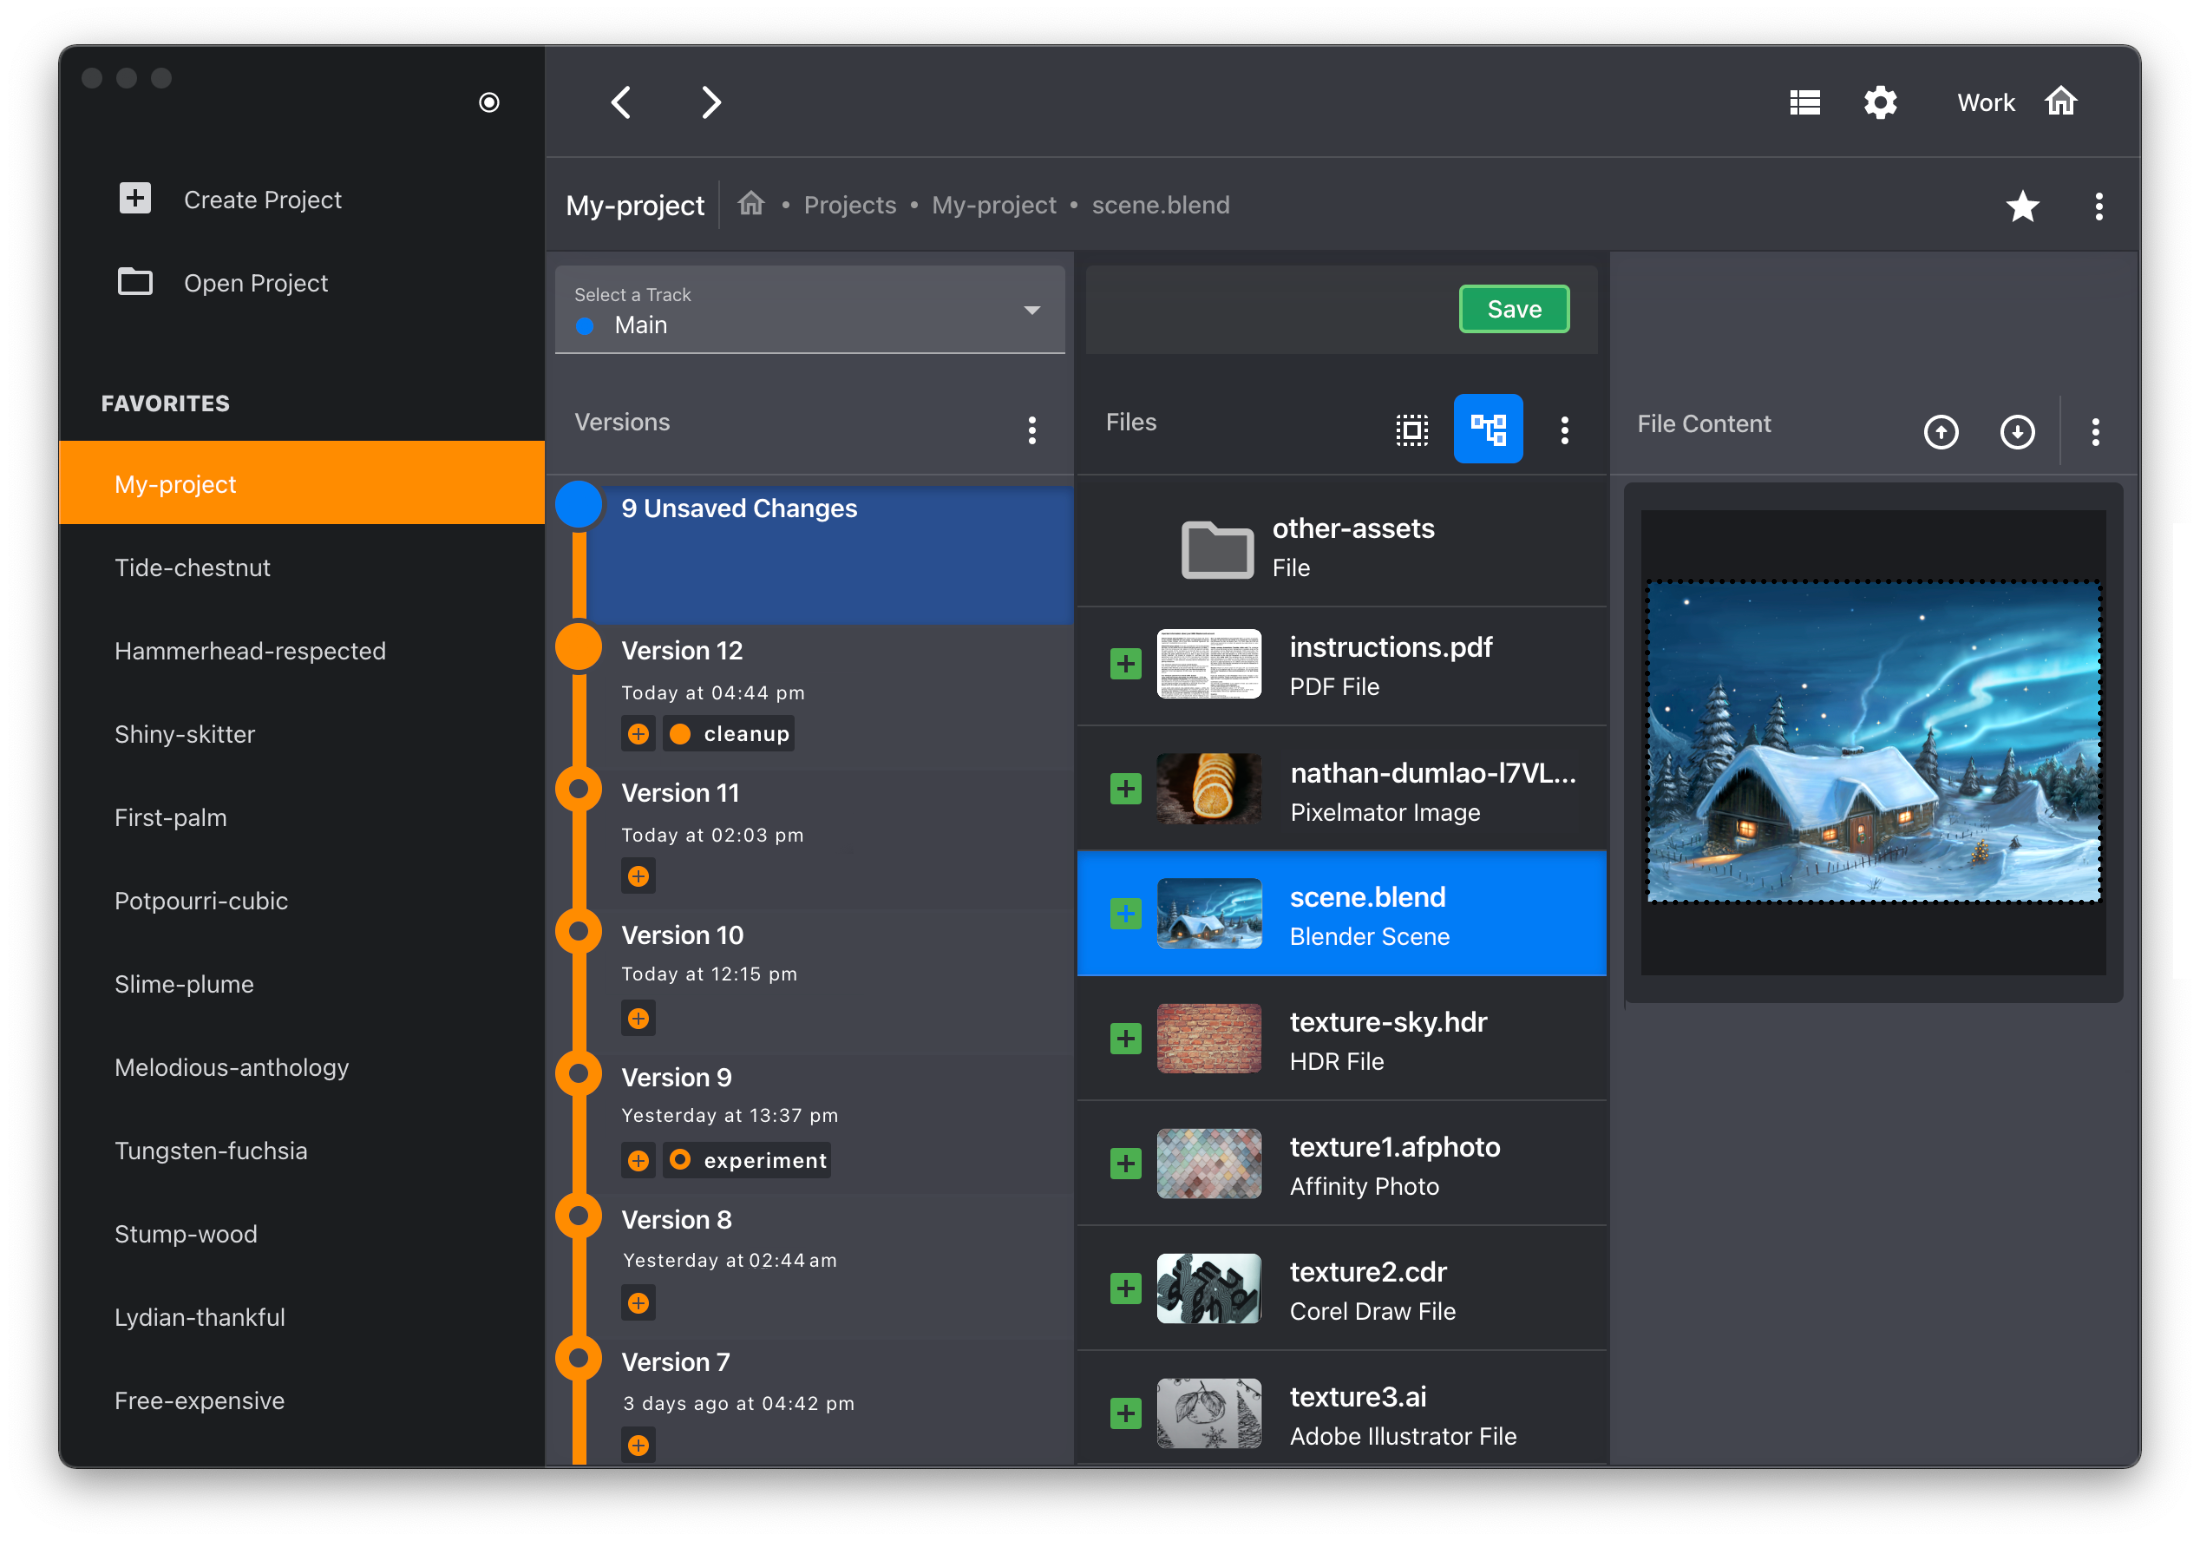Click the navigate back arrow
The width and height of the screenshot is (2200, 1541).
(x=621, y=102)
